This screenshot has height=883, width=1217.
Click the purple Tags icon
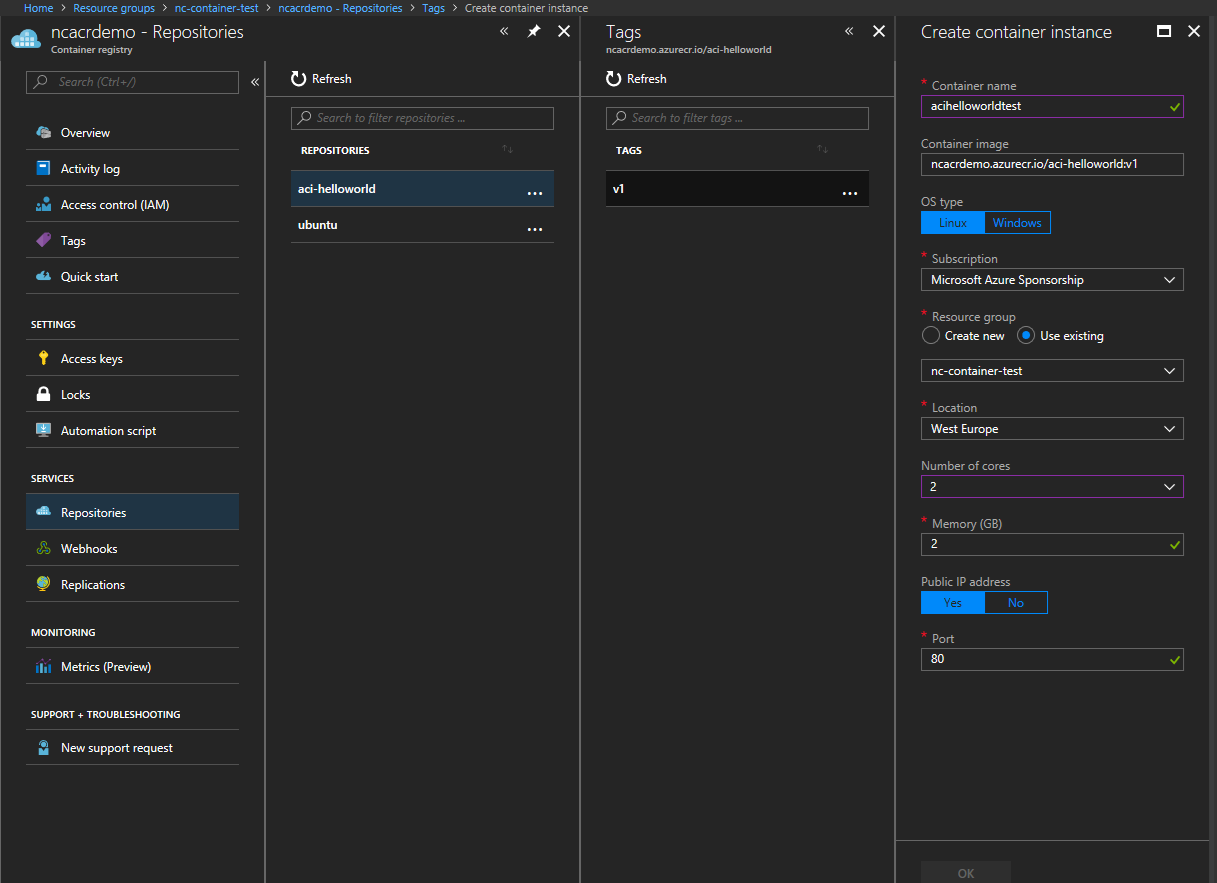pyautogui.click(x=43, y=241)
